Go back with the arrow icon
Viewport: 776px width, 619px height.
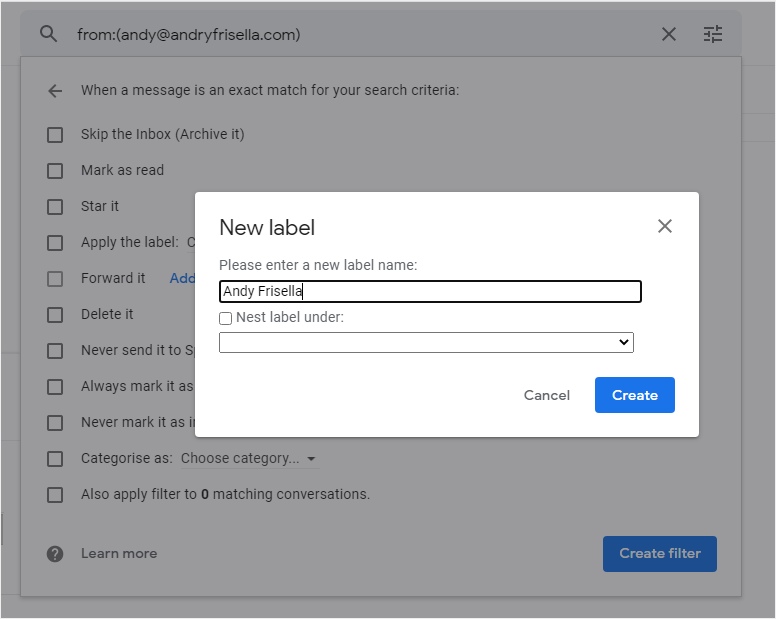[x=55, y=91]
